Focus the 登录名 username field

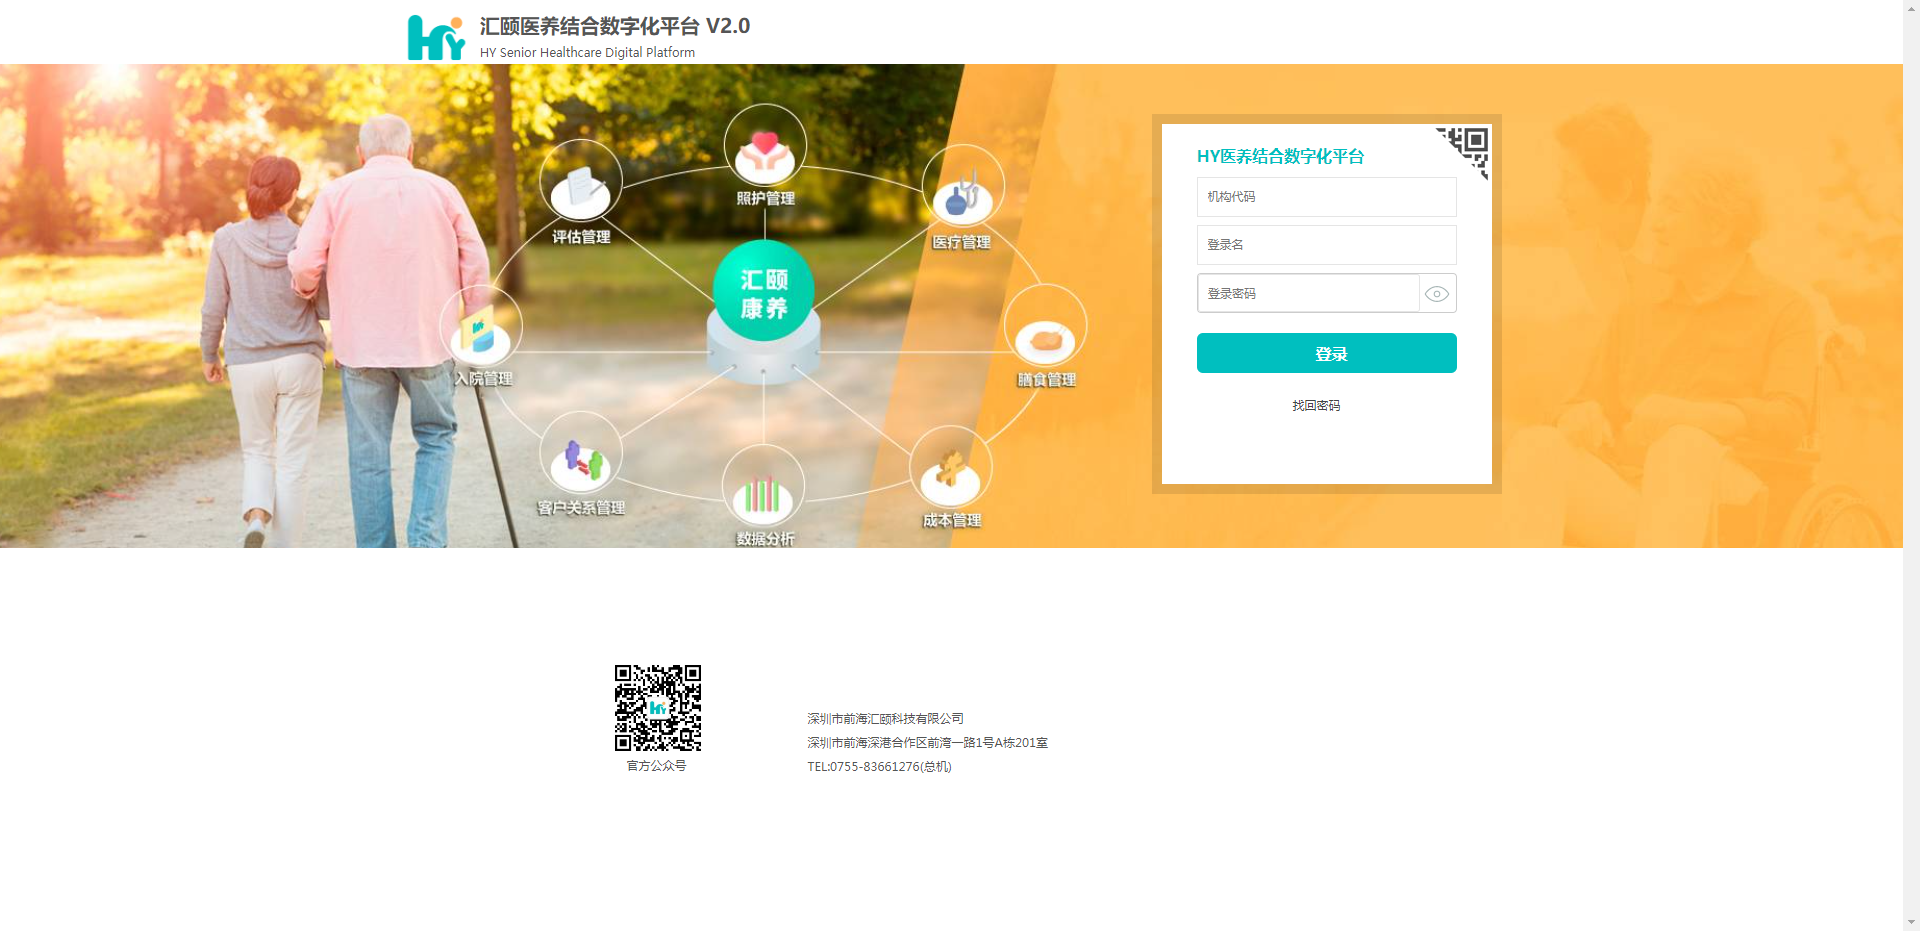point(1326,245)
